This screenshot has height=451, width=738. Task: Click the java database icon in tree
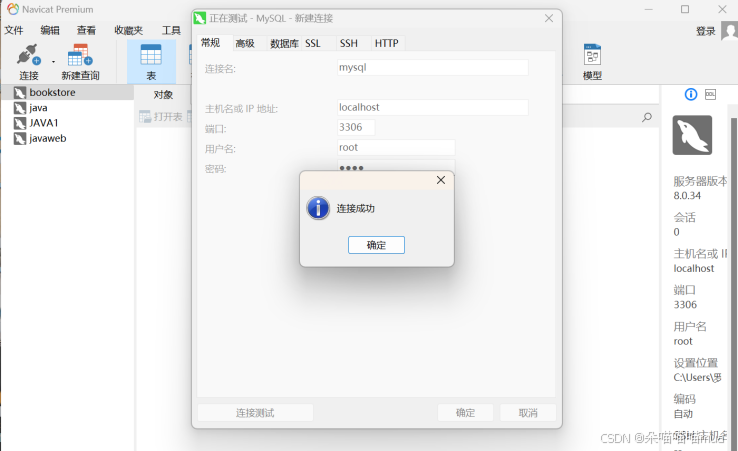click(20, 108)
